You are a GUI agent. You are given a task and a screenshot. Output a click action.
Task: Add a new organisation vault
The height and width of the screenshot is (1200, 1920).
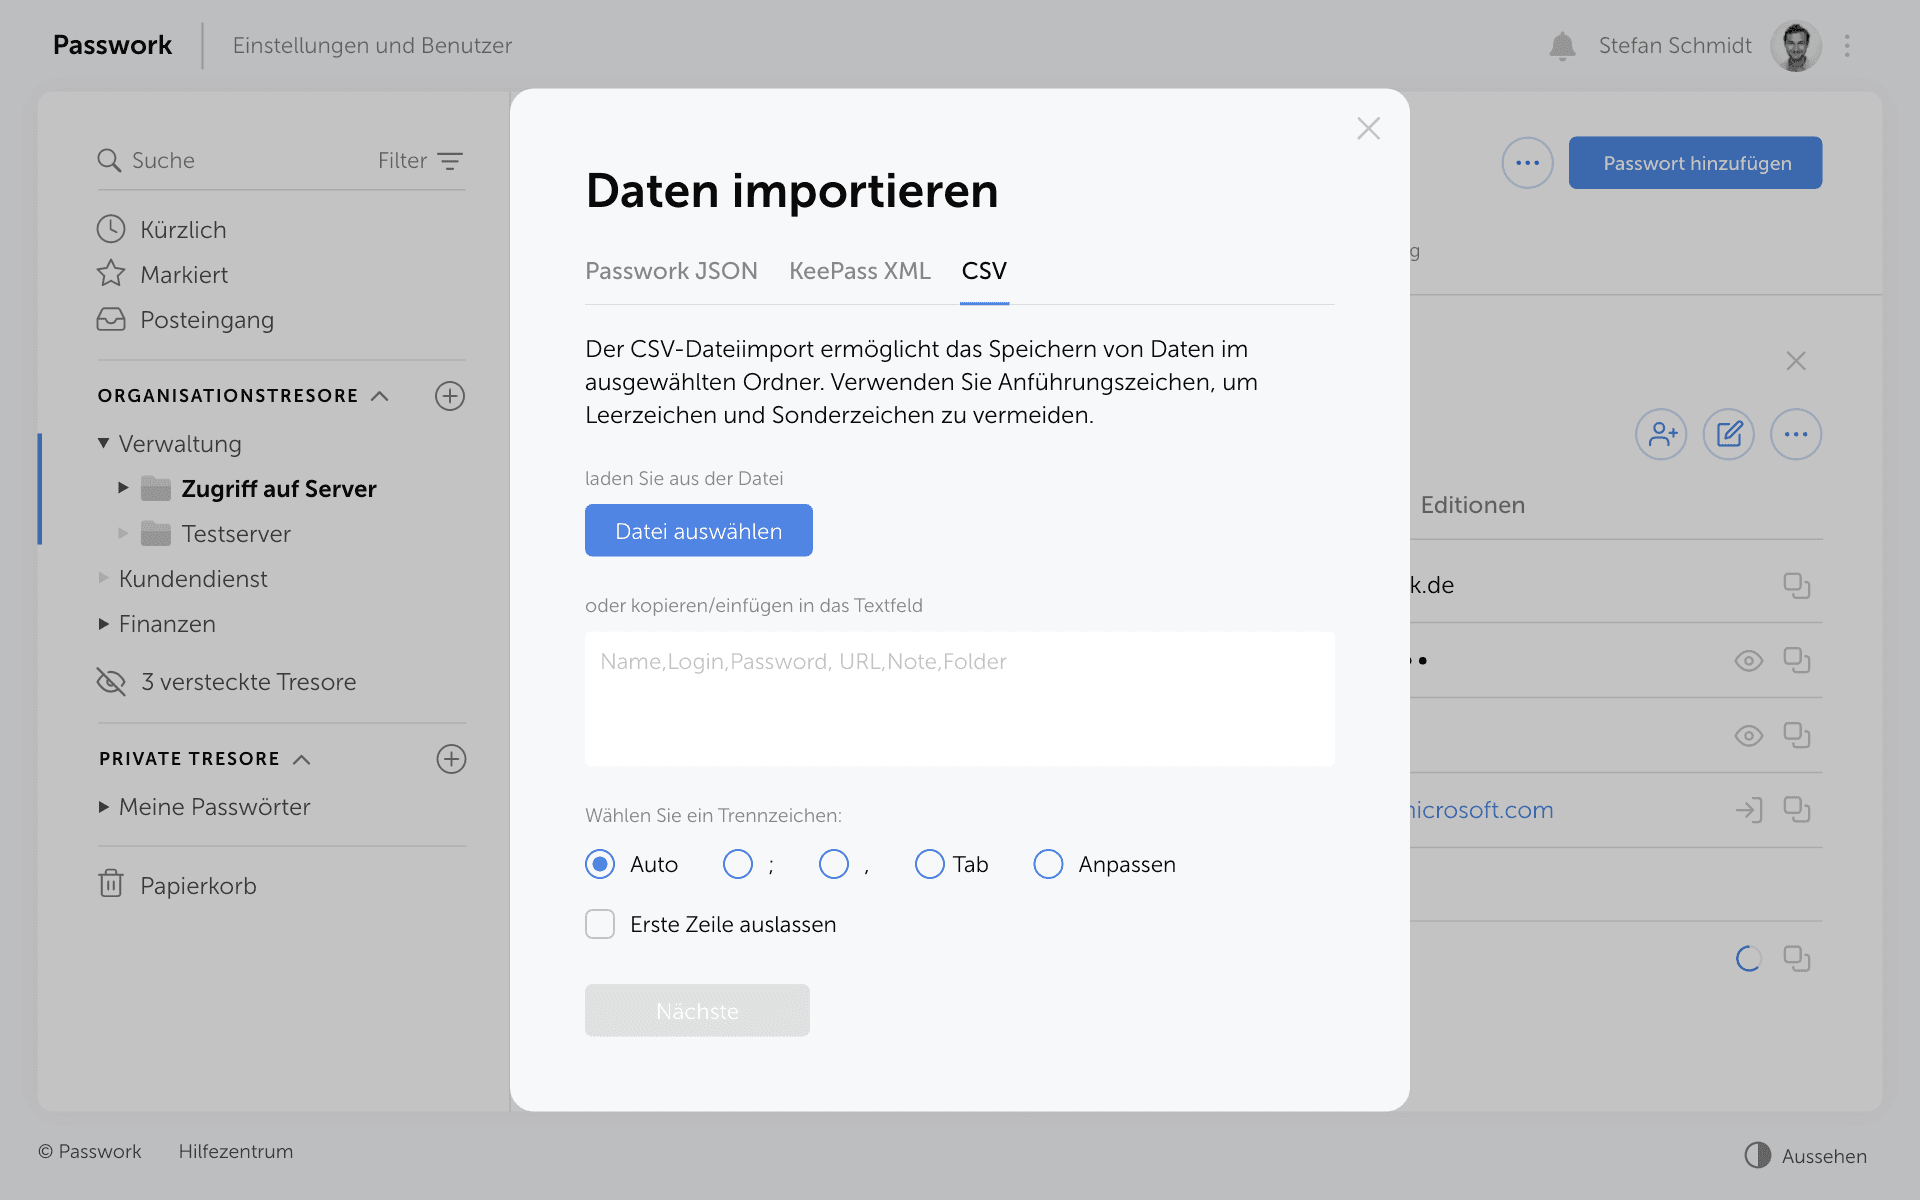click(450, 396)
